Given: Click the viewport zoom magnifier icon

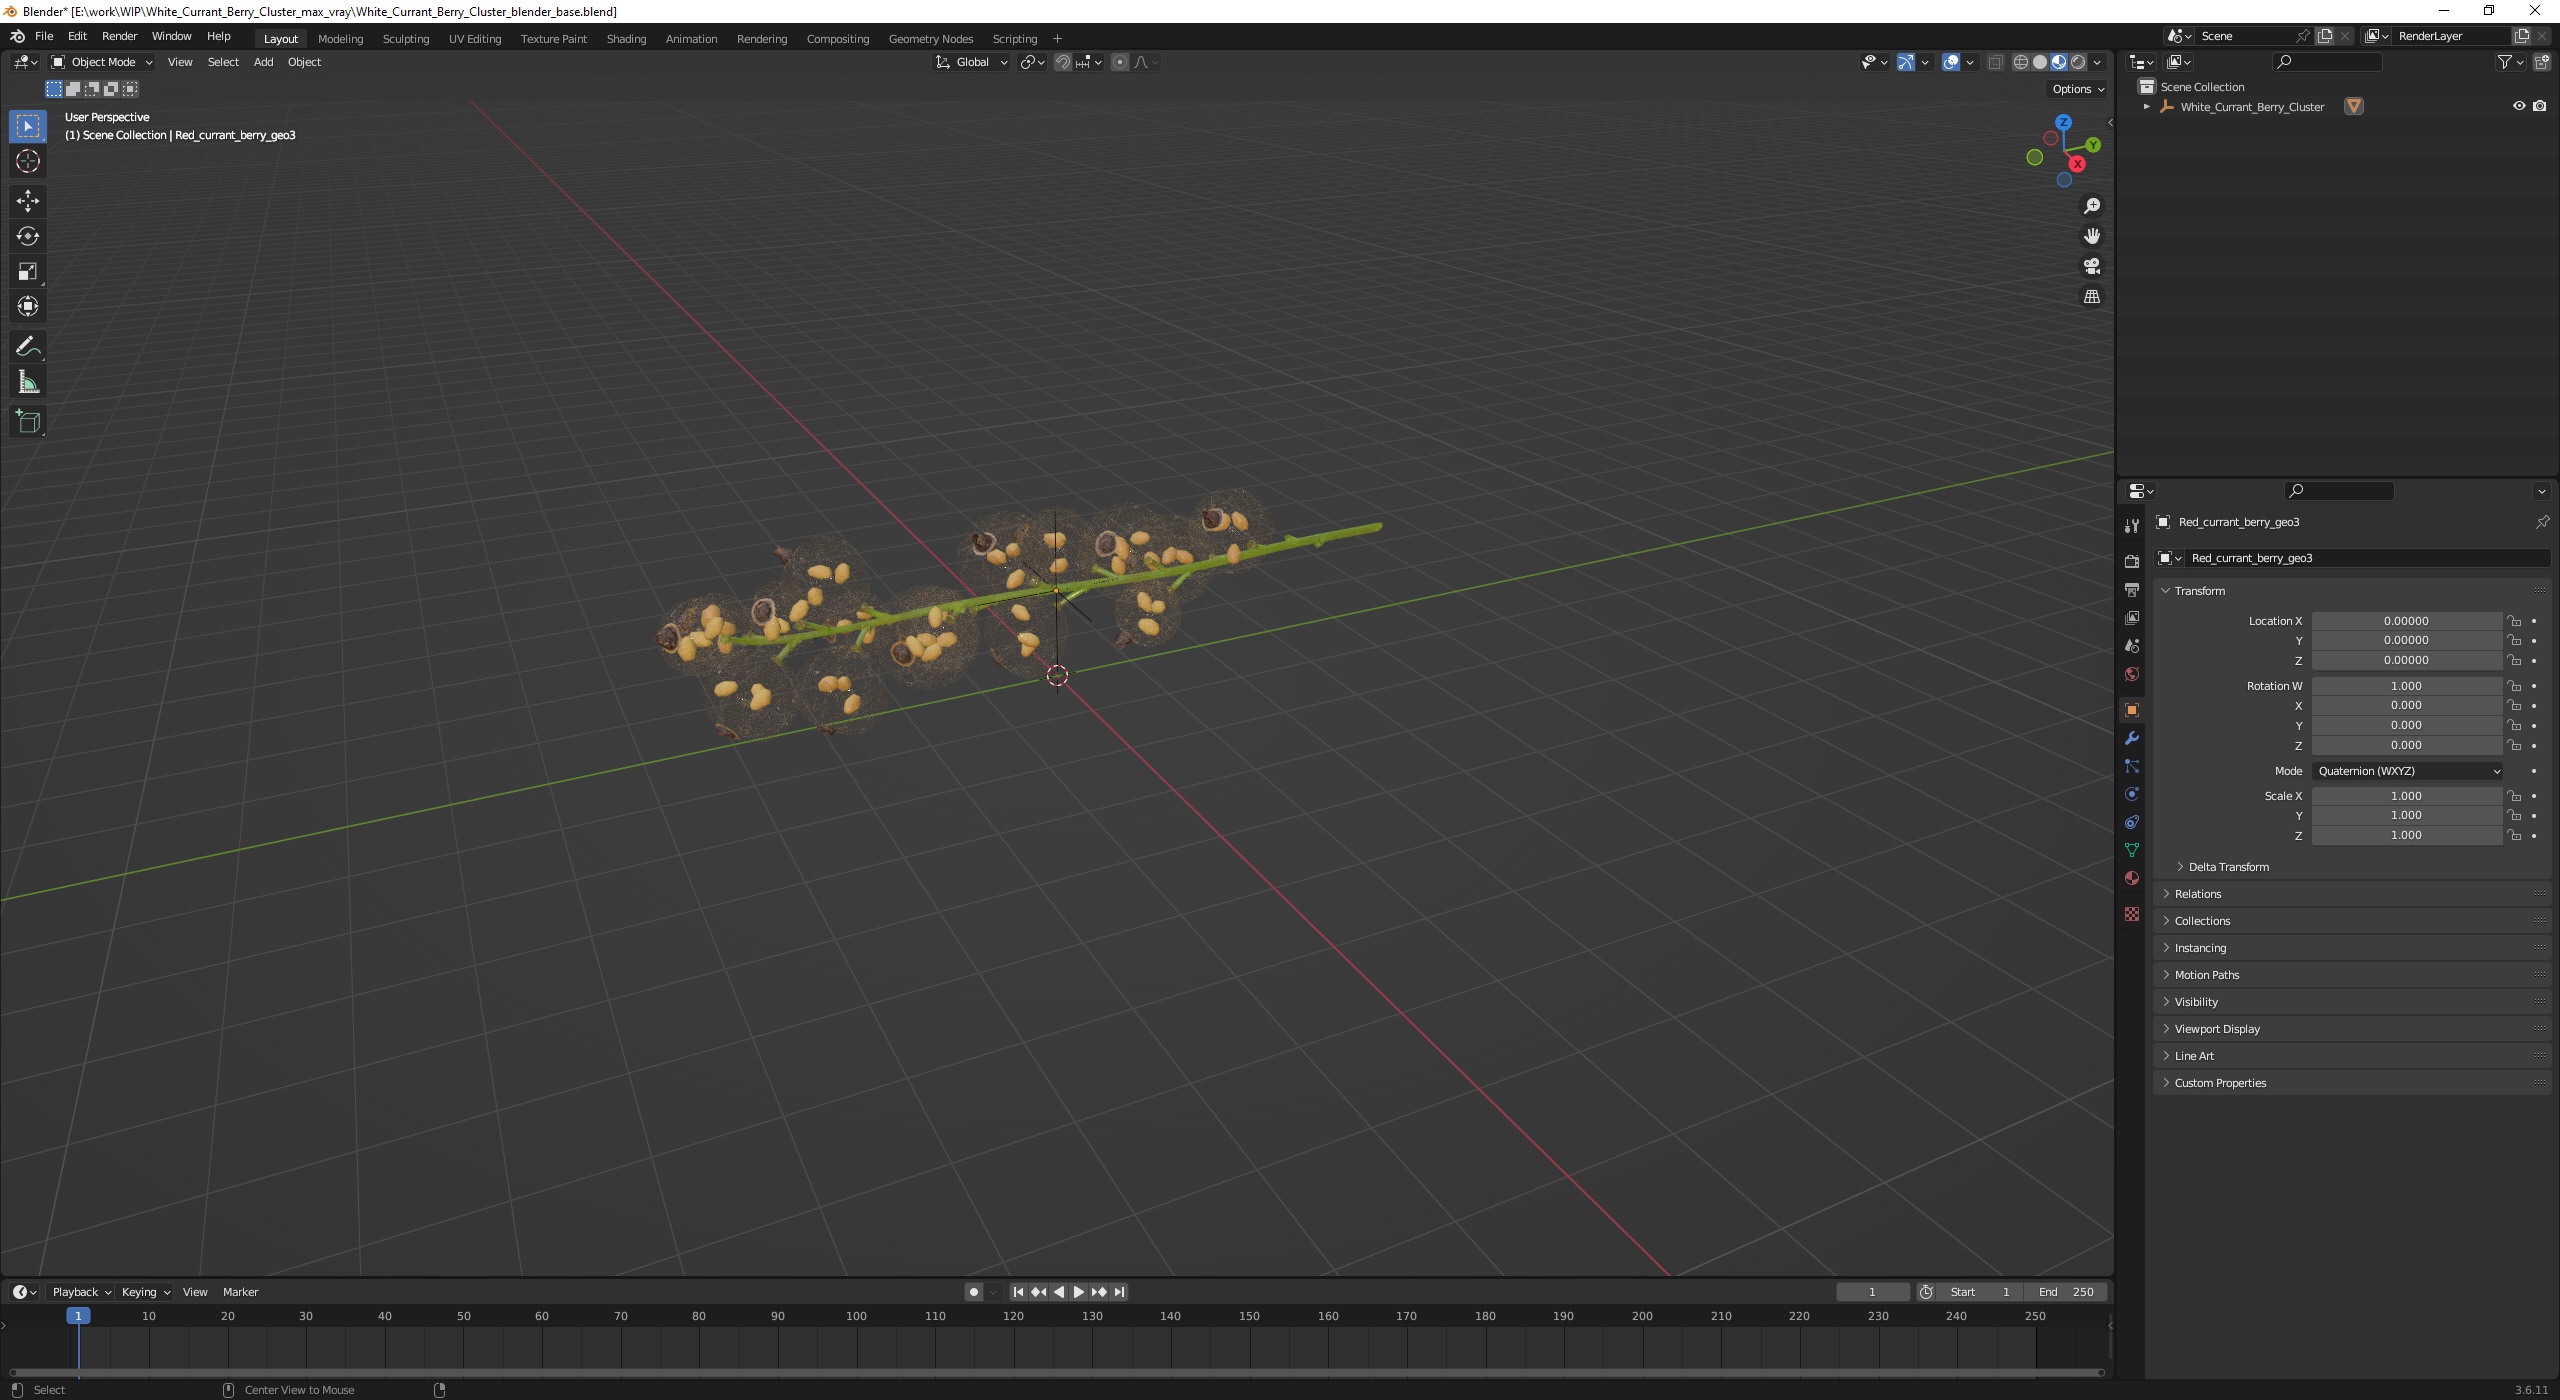Looking at the screenshot, I should pos(2091,206).
